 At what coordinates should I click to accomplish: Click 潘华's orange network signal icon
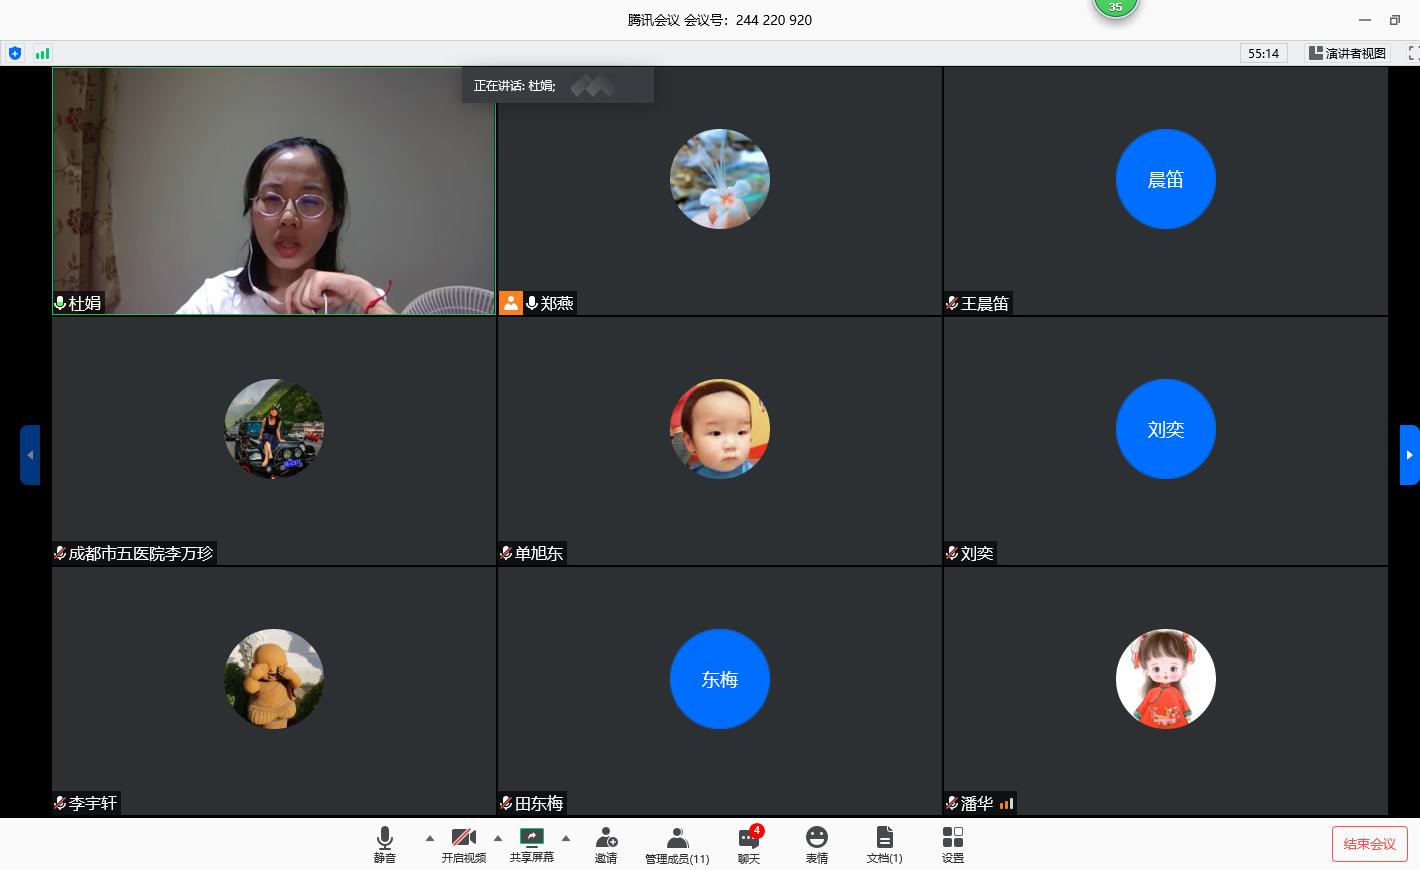coord(1006,803)
